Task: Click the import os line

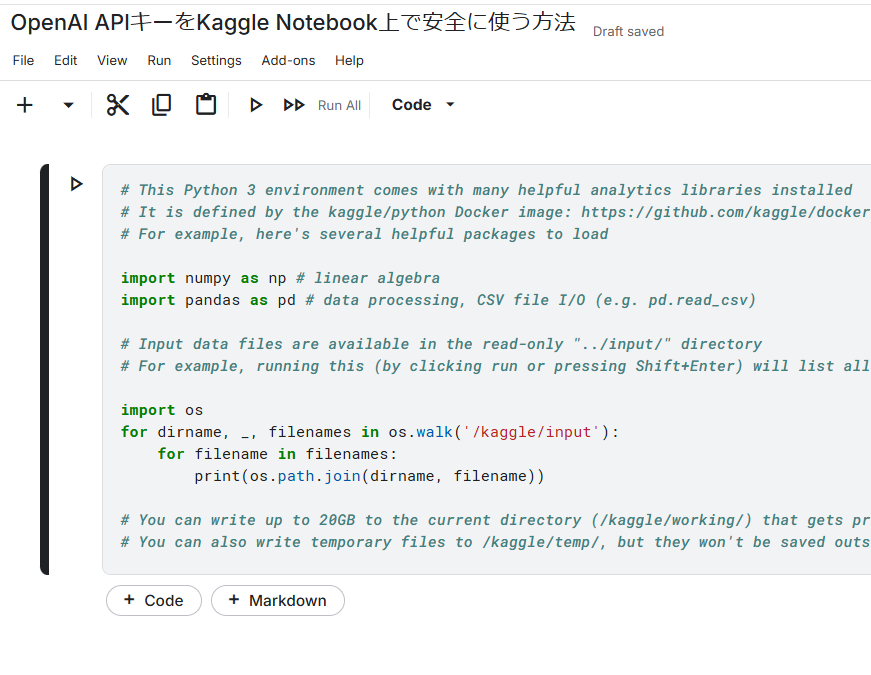Action: (162, 410)
